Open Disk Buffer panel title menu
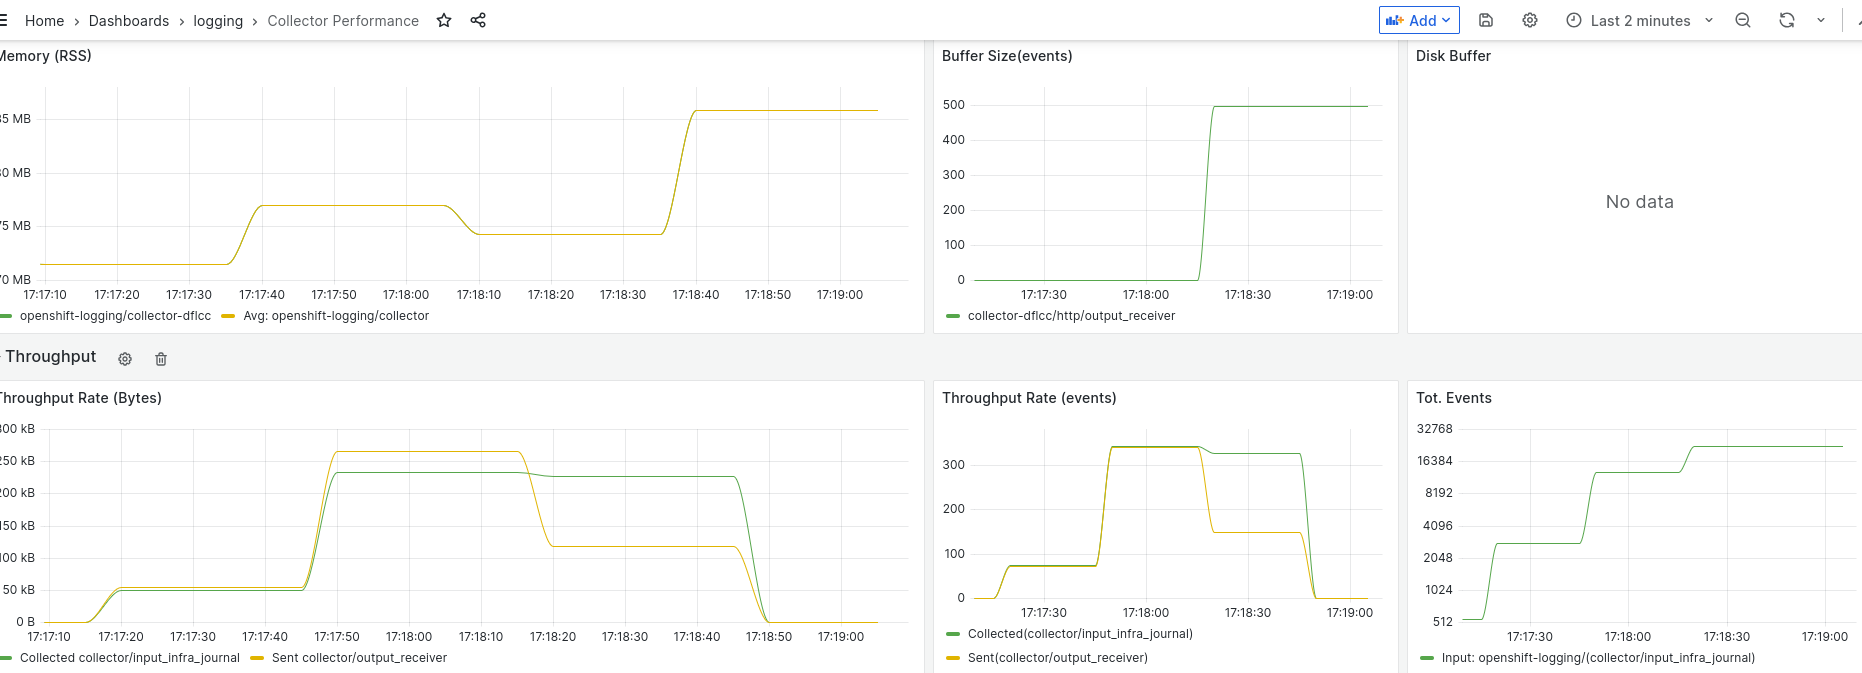 coord(1453,56)
